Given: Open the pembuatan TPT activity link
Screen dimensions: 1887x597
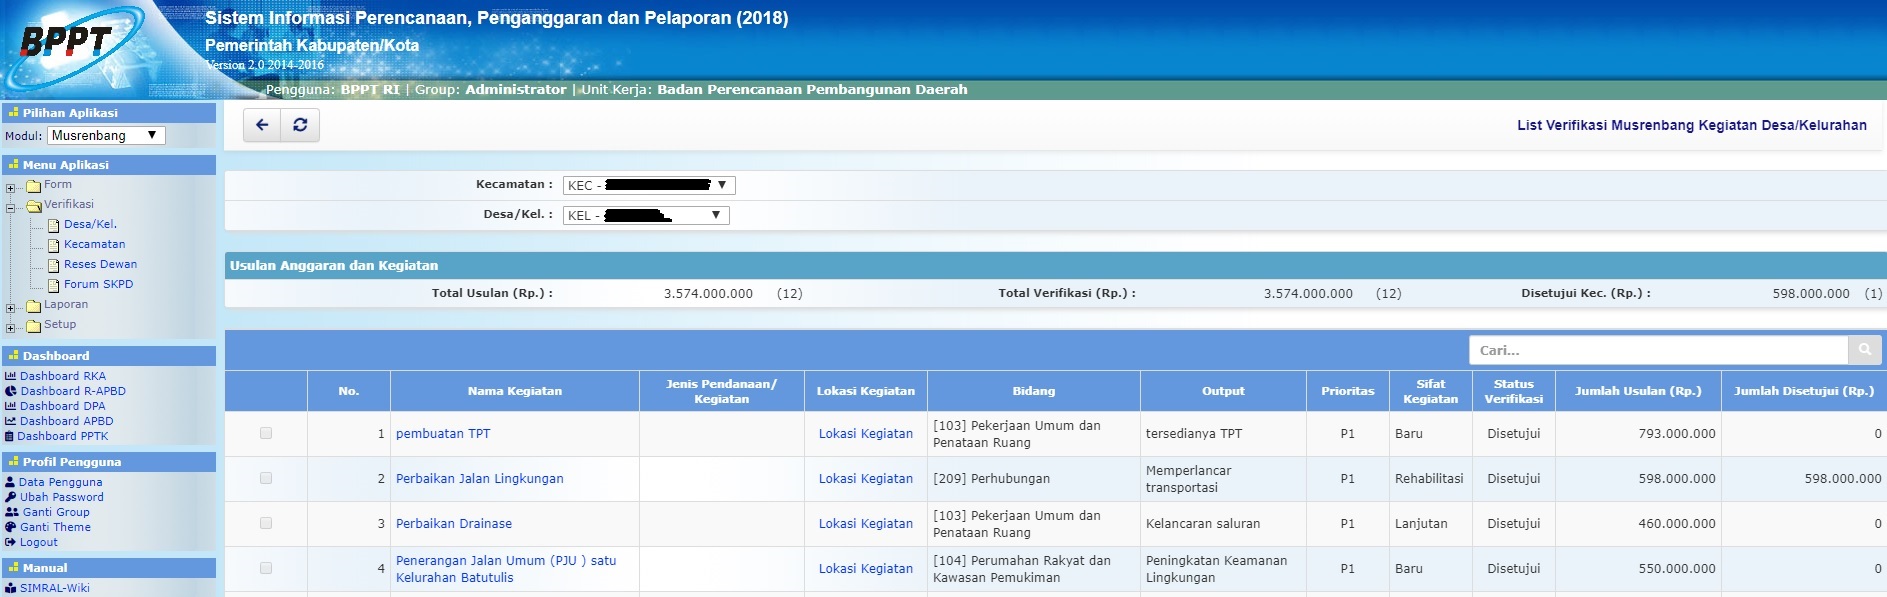Looking at the screenshot, I should click(443, 433).
